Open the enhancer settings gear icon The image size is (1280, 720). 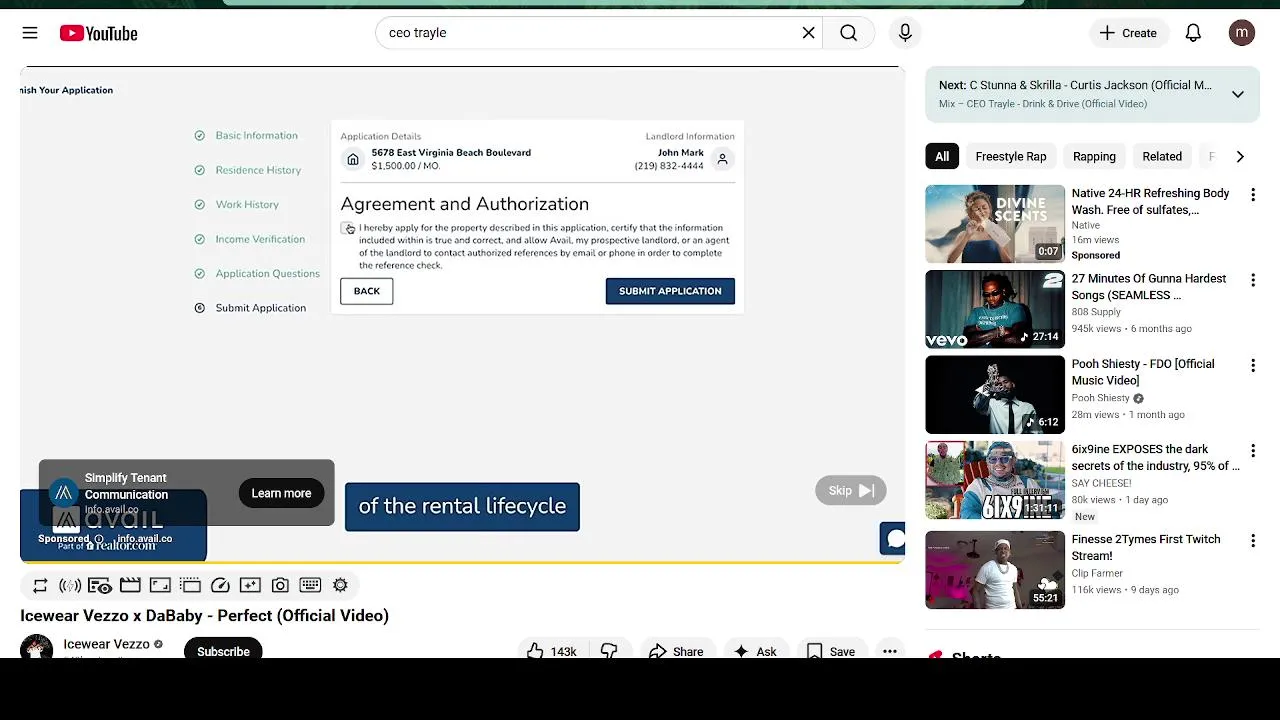tap(340, 585)
